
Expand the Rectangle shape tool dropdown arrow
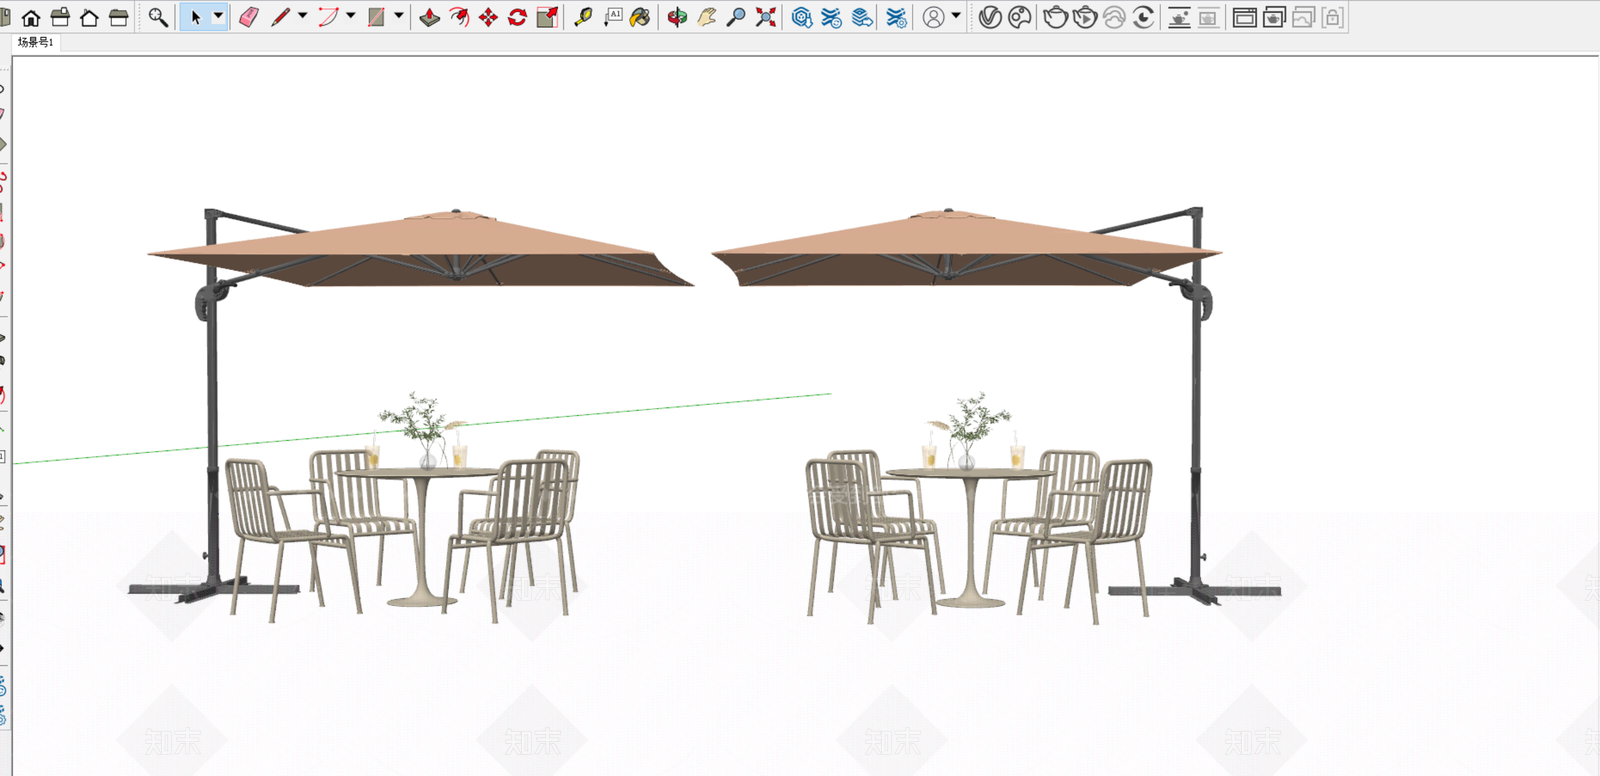(x=399, y=16)
